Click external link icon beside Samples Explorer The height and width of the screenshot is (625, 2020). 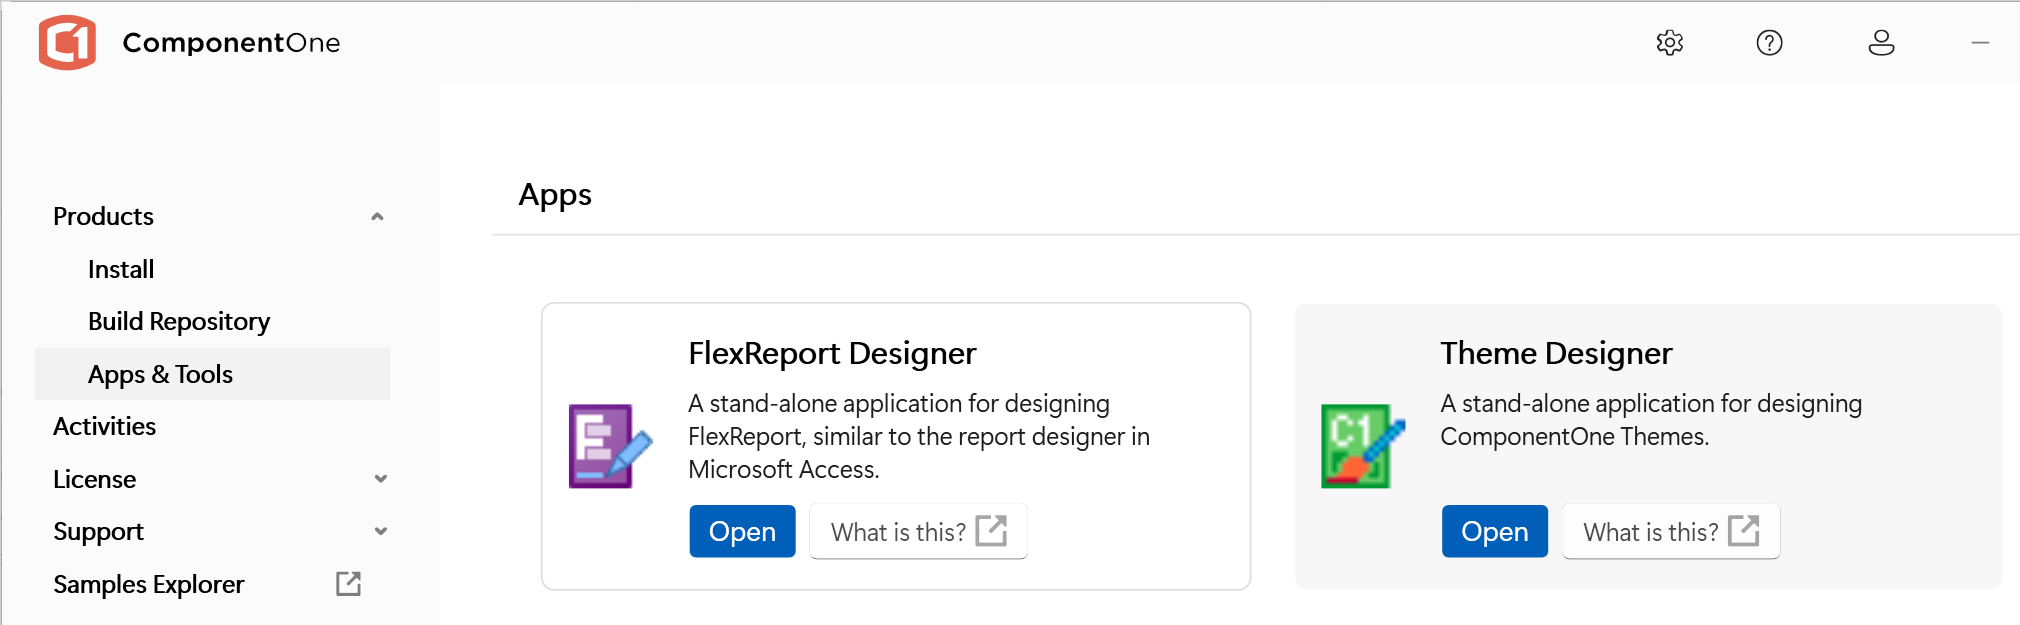[348, 584]
